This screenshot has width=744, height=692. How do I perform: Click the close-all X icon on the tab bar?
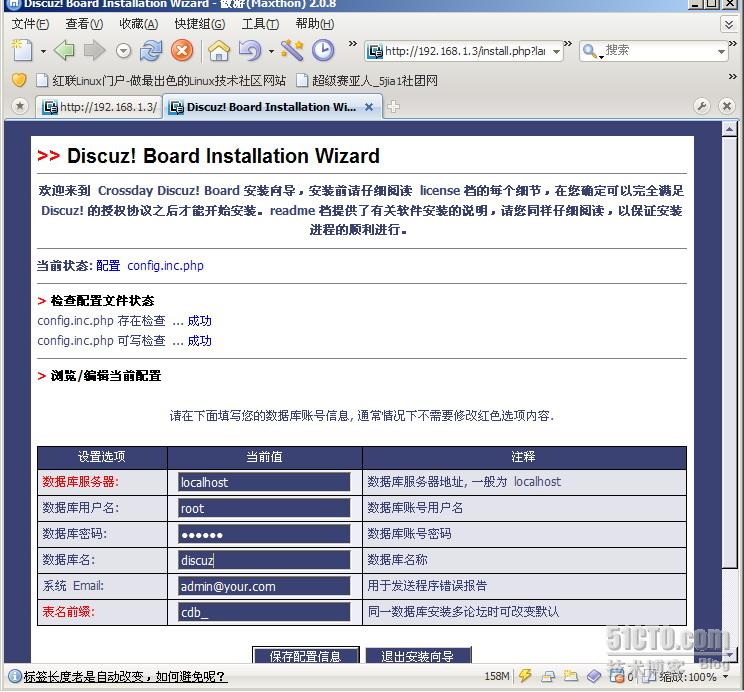tap(726, 106)
